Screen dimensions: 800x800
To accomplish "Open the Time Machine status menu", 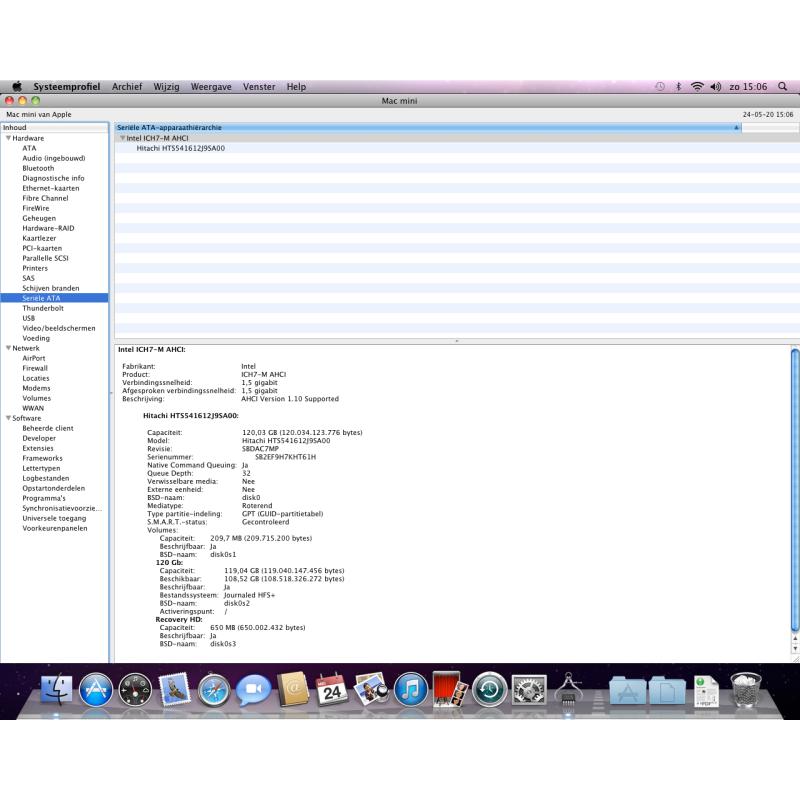I will pos(660,86).
